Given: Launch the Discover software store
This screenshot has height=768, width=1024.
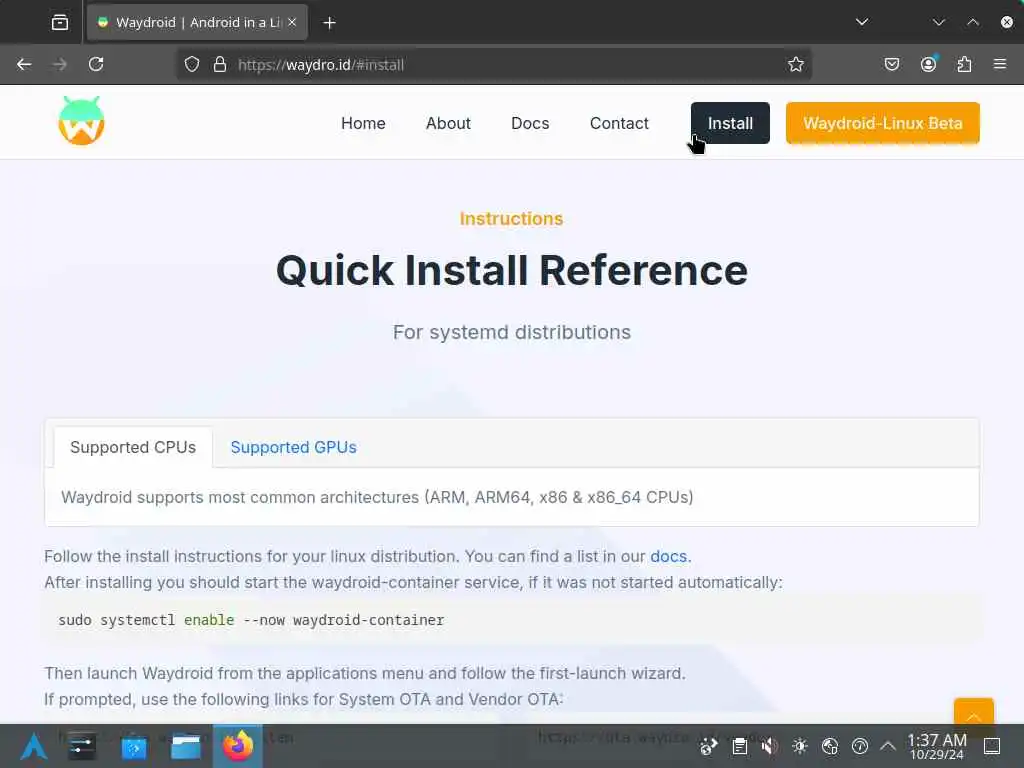Looking at the screenshot, I should point(134,746).
